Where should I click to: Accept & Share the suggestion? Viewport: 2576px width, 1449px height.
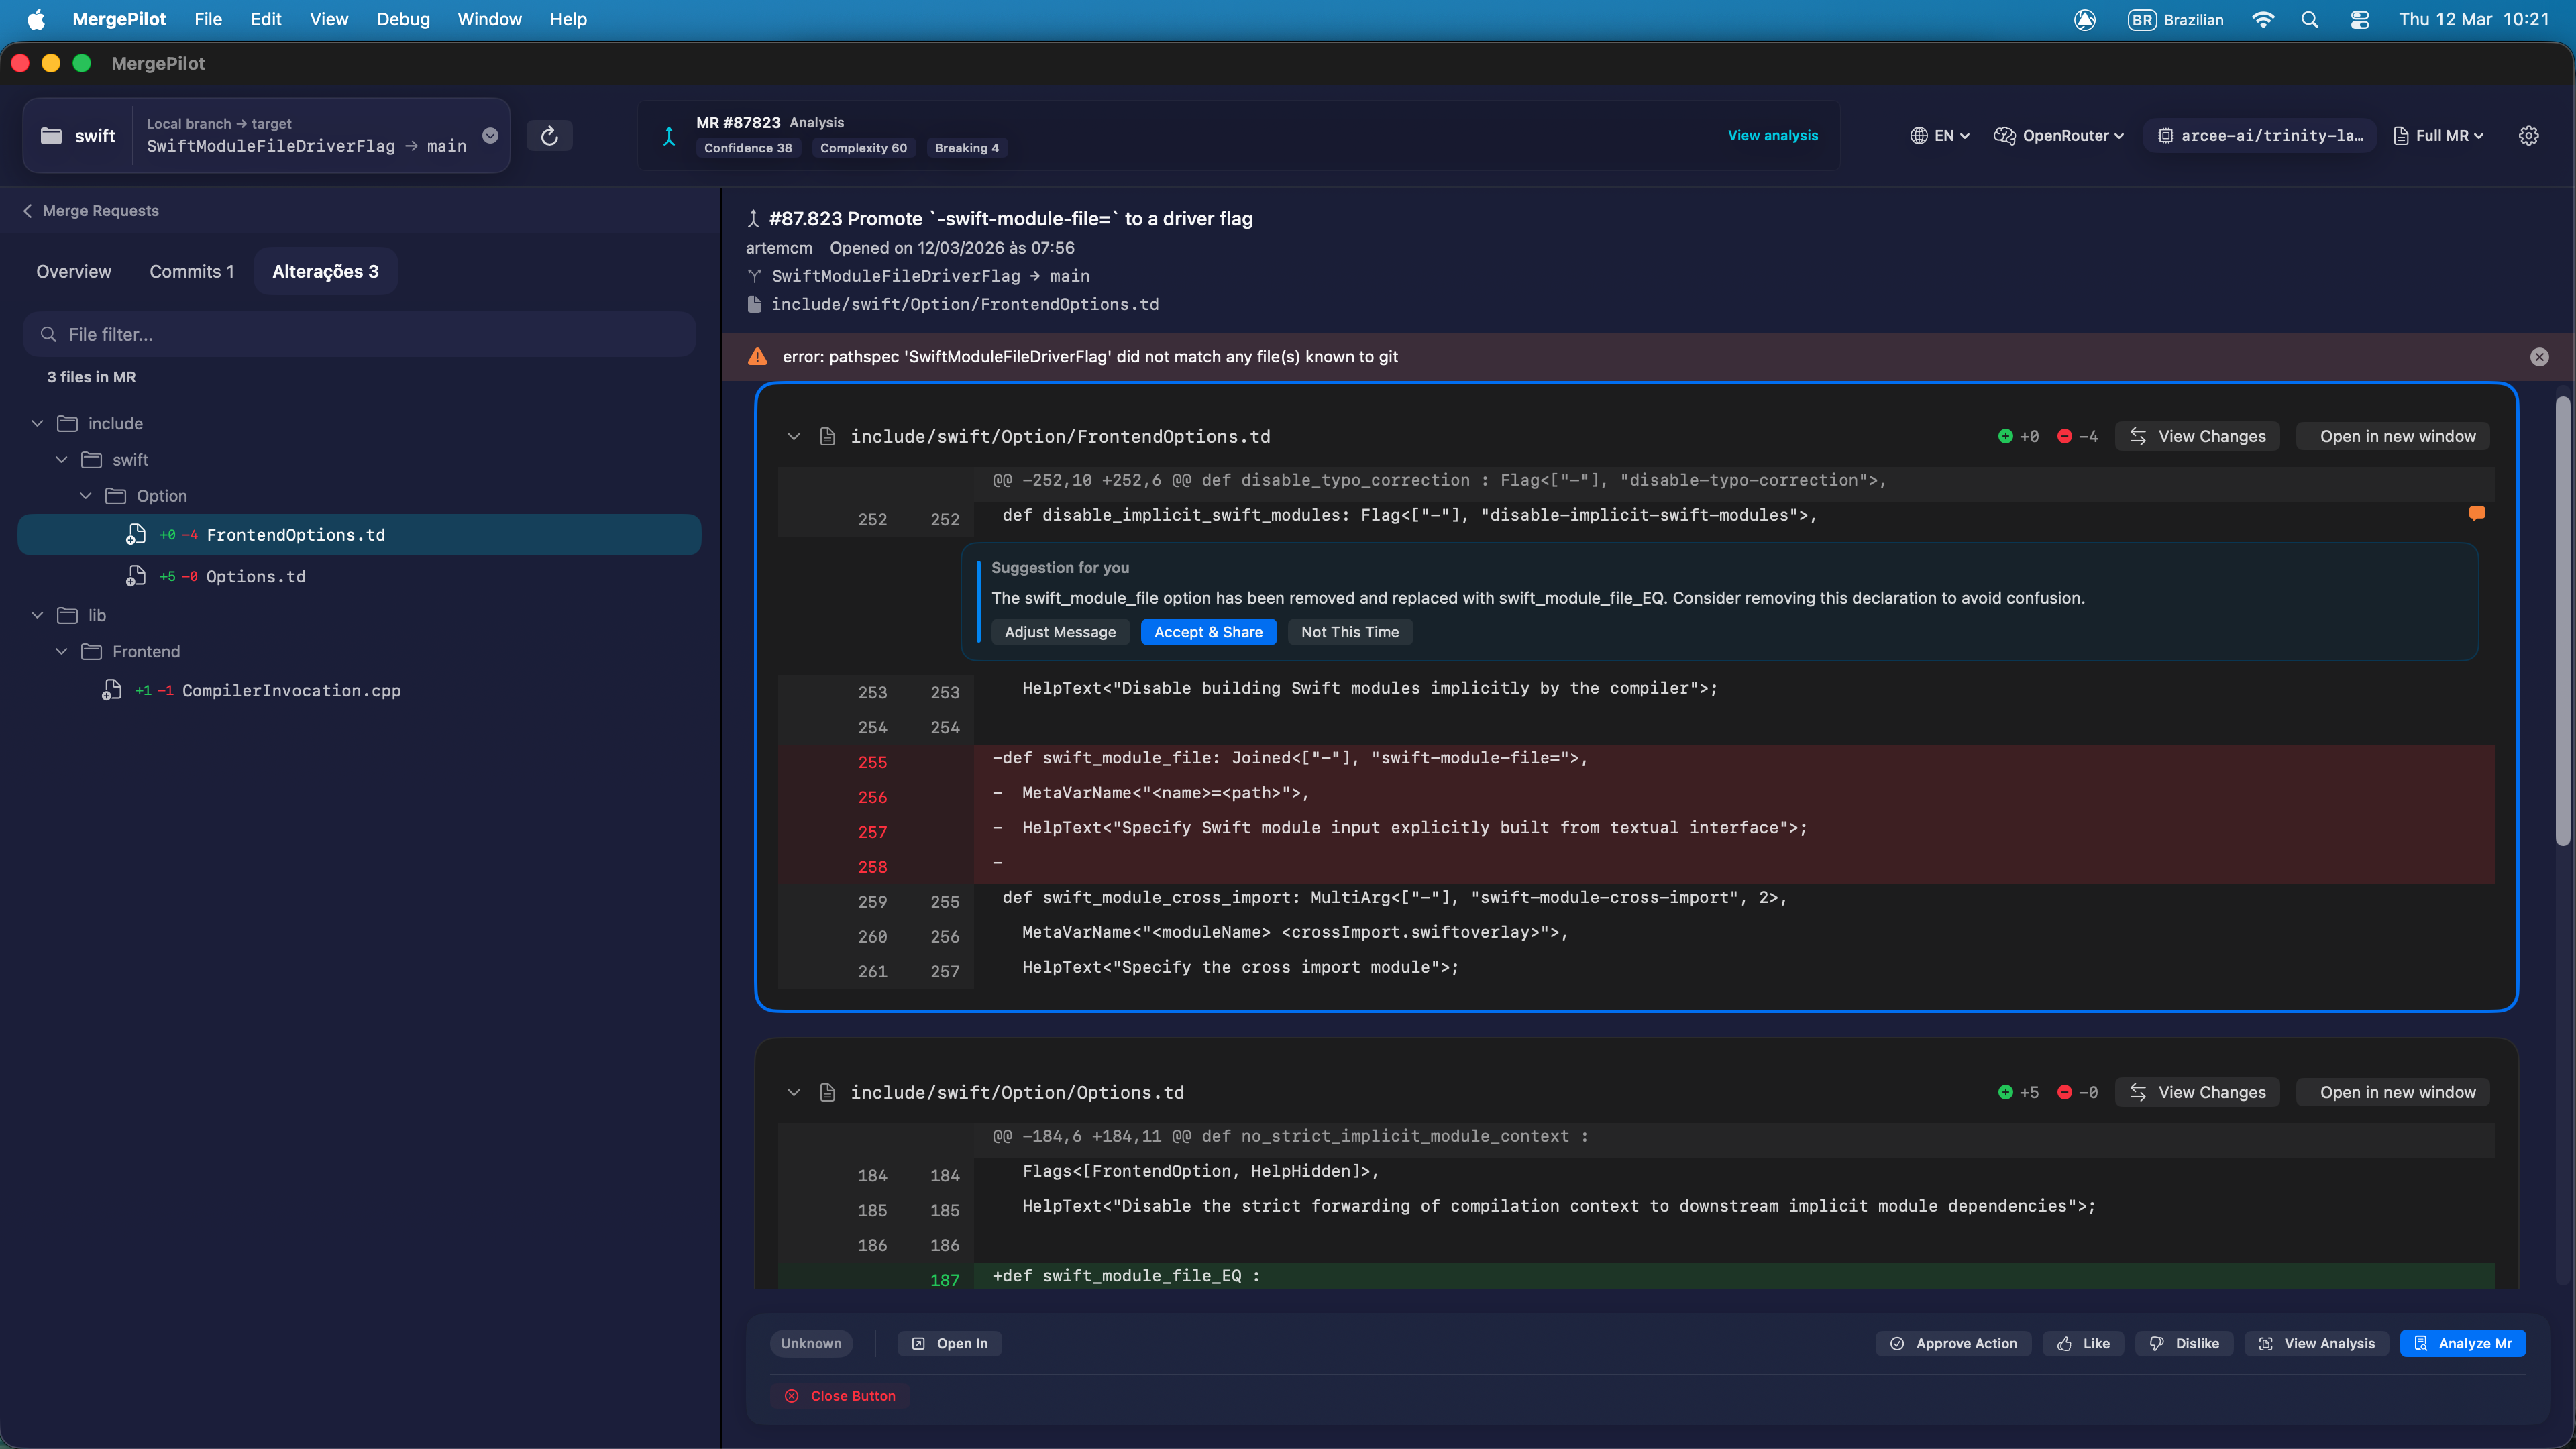pos(1208,632)
